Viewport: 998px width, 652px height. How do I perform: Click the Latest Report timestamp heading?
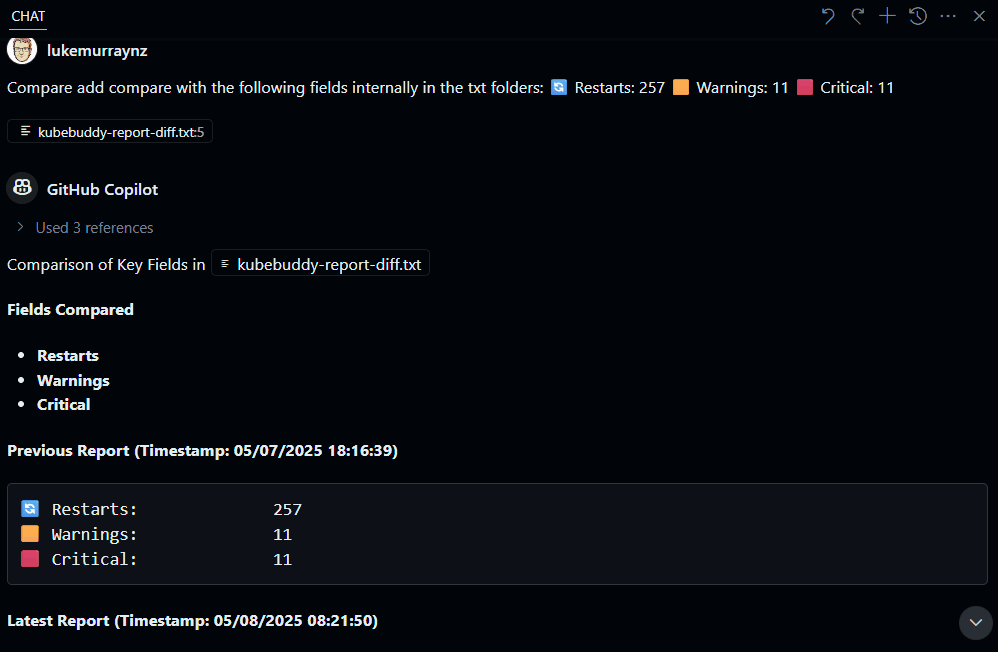coord(192,620)
